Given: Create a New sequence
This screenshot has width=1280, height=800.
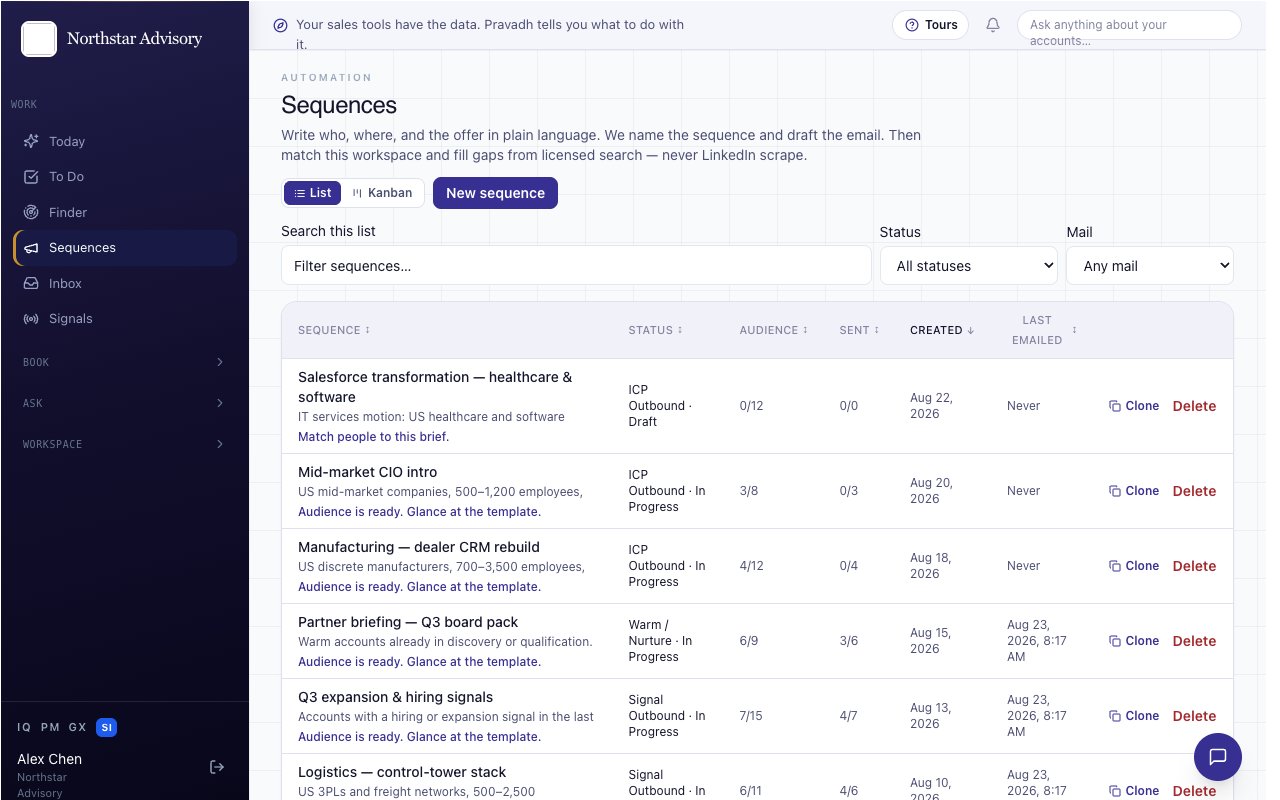Looking at the screenshot, I should [x=495, y=193].
